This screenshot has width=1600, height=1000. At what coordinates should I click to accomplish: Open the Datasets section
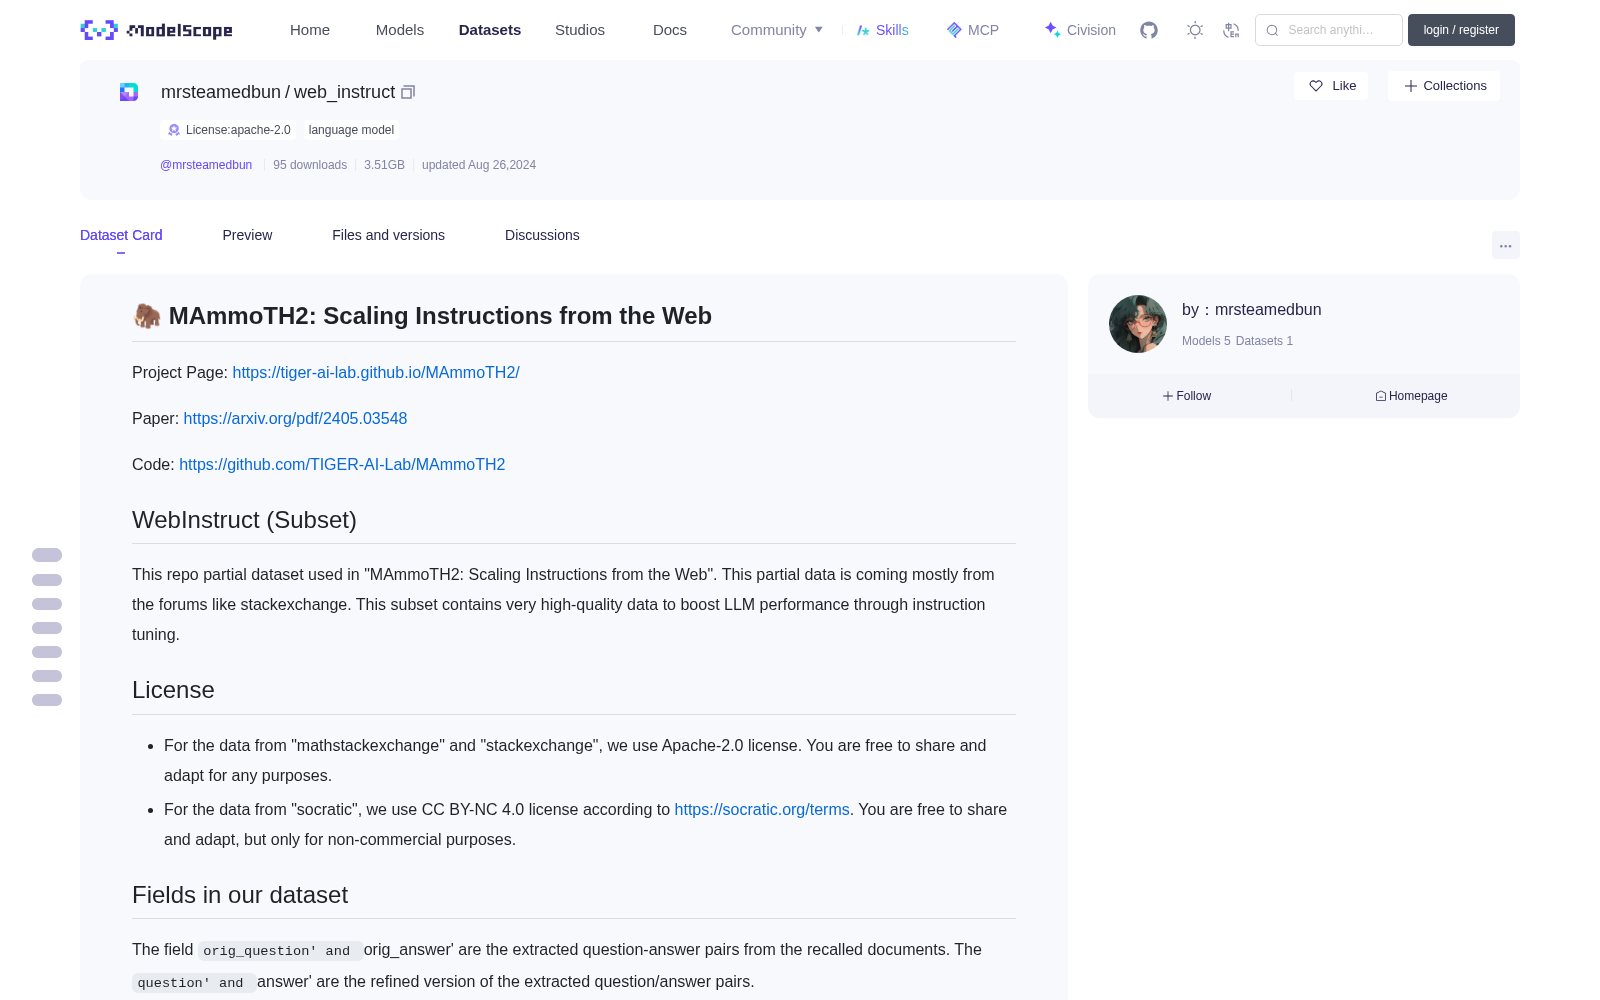490,30
